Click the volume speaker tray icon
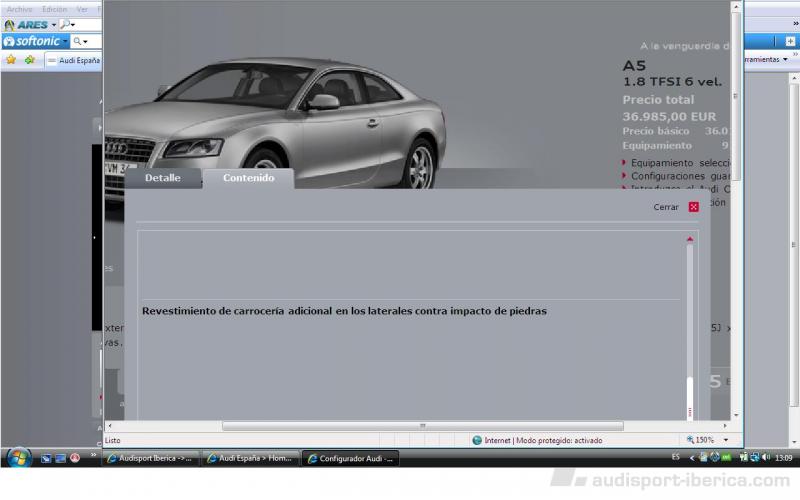The width and height of the screenshot is (800, 500). tap(766, 458)
